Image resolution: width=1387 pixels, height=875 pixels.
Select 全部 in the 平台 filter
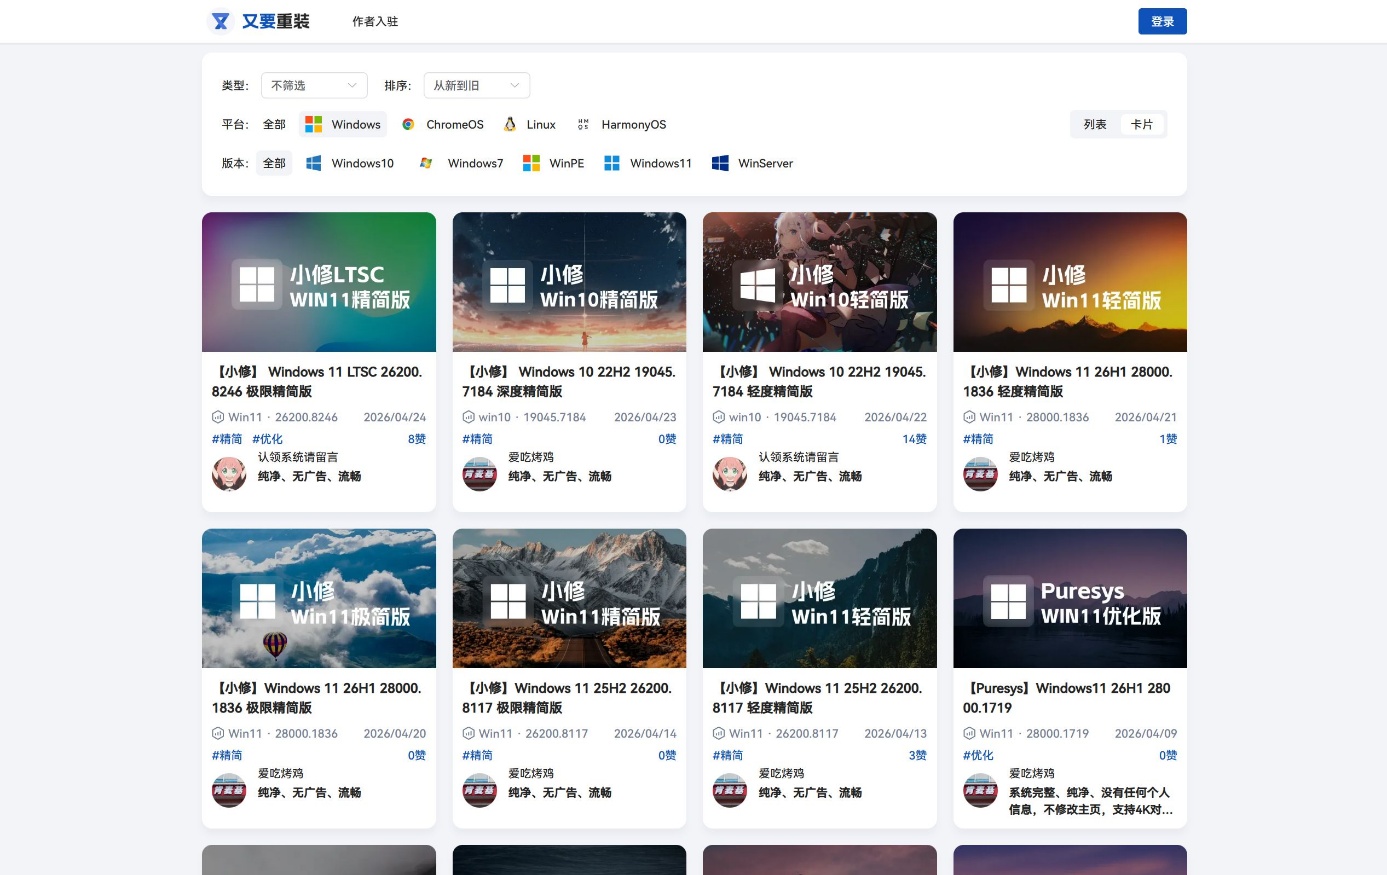coord(274,124)
